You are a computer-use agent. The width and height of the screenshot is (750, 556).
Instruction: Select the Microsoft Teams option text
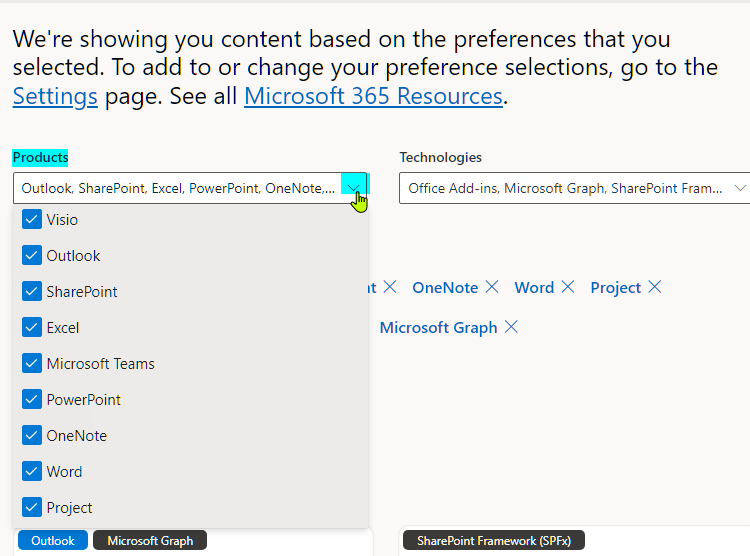100,364
